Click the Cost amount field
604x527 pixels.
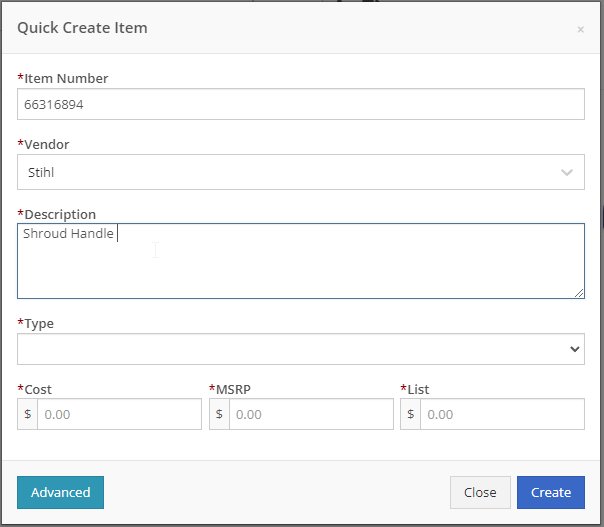tap(119, 414)
